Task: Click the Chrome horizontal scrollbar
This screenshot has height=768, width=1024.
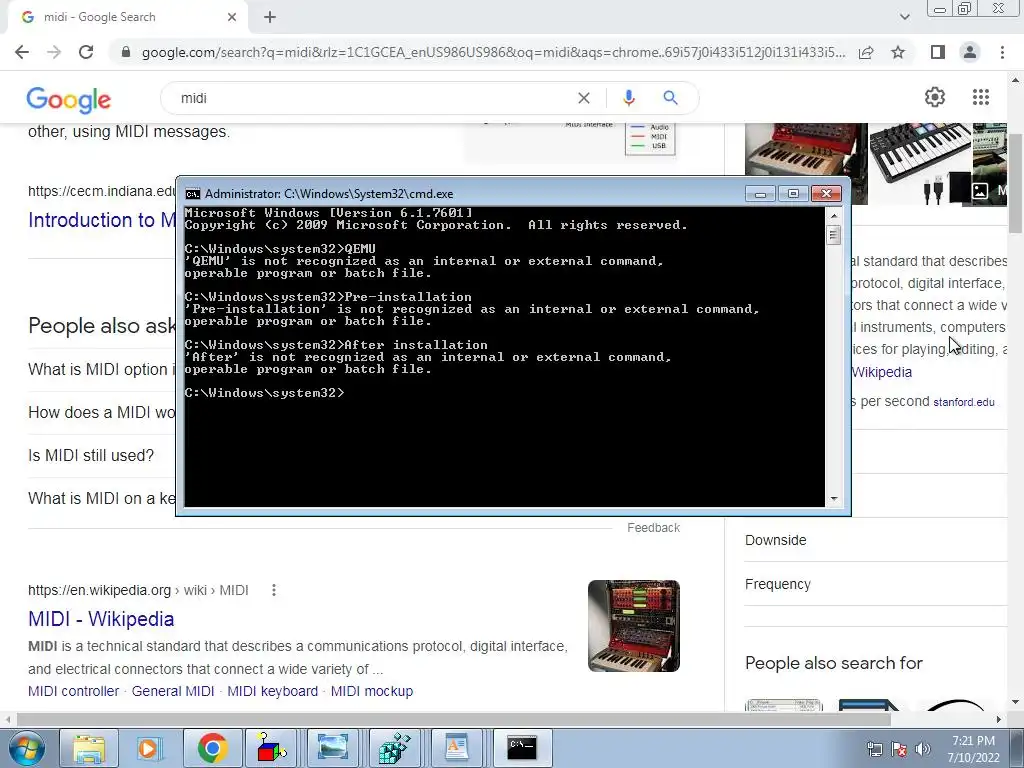Action: point(454,719)
